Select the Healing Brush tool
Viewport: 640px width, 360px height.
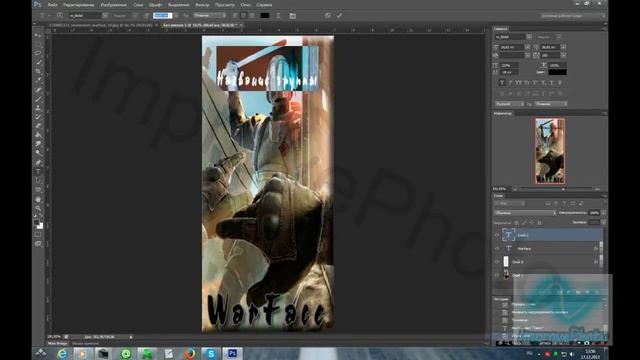[x=38, y=89]
